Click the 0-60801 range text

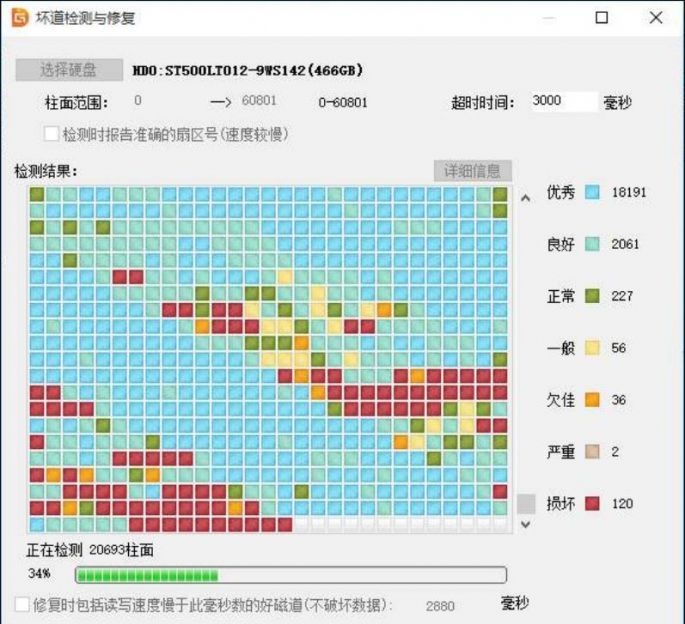click(x=343, y=103)
